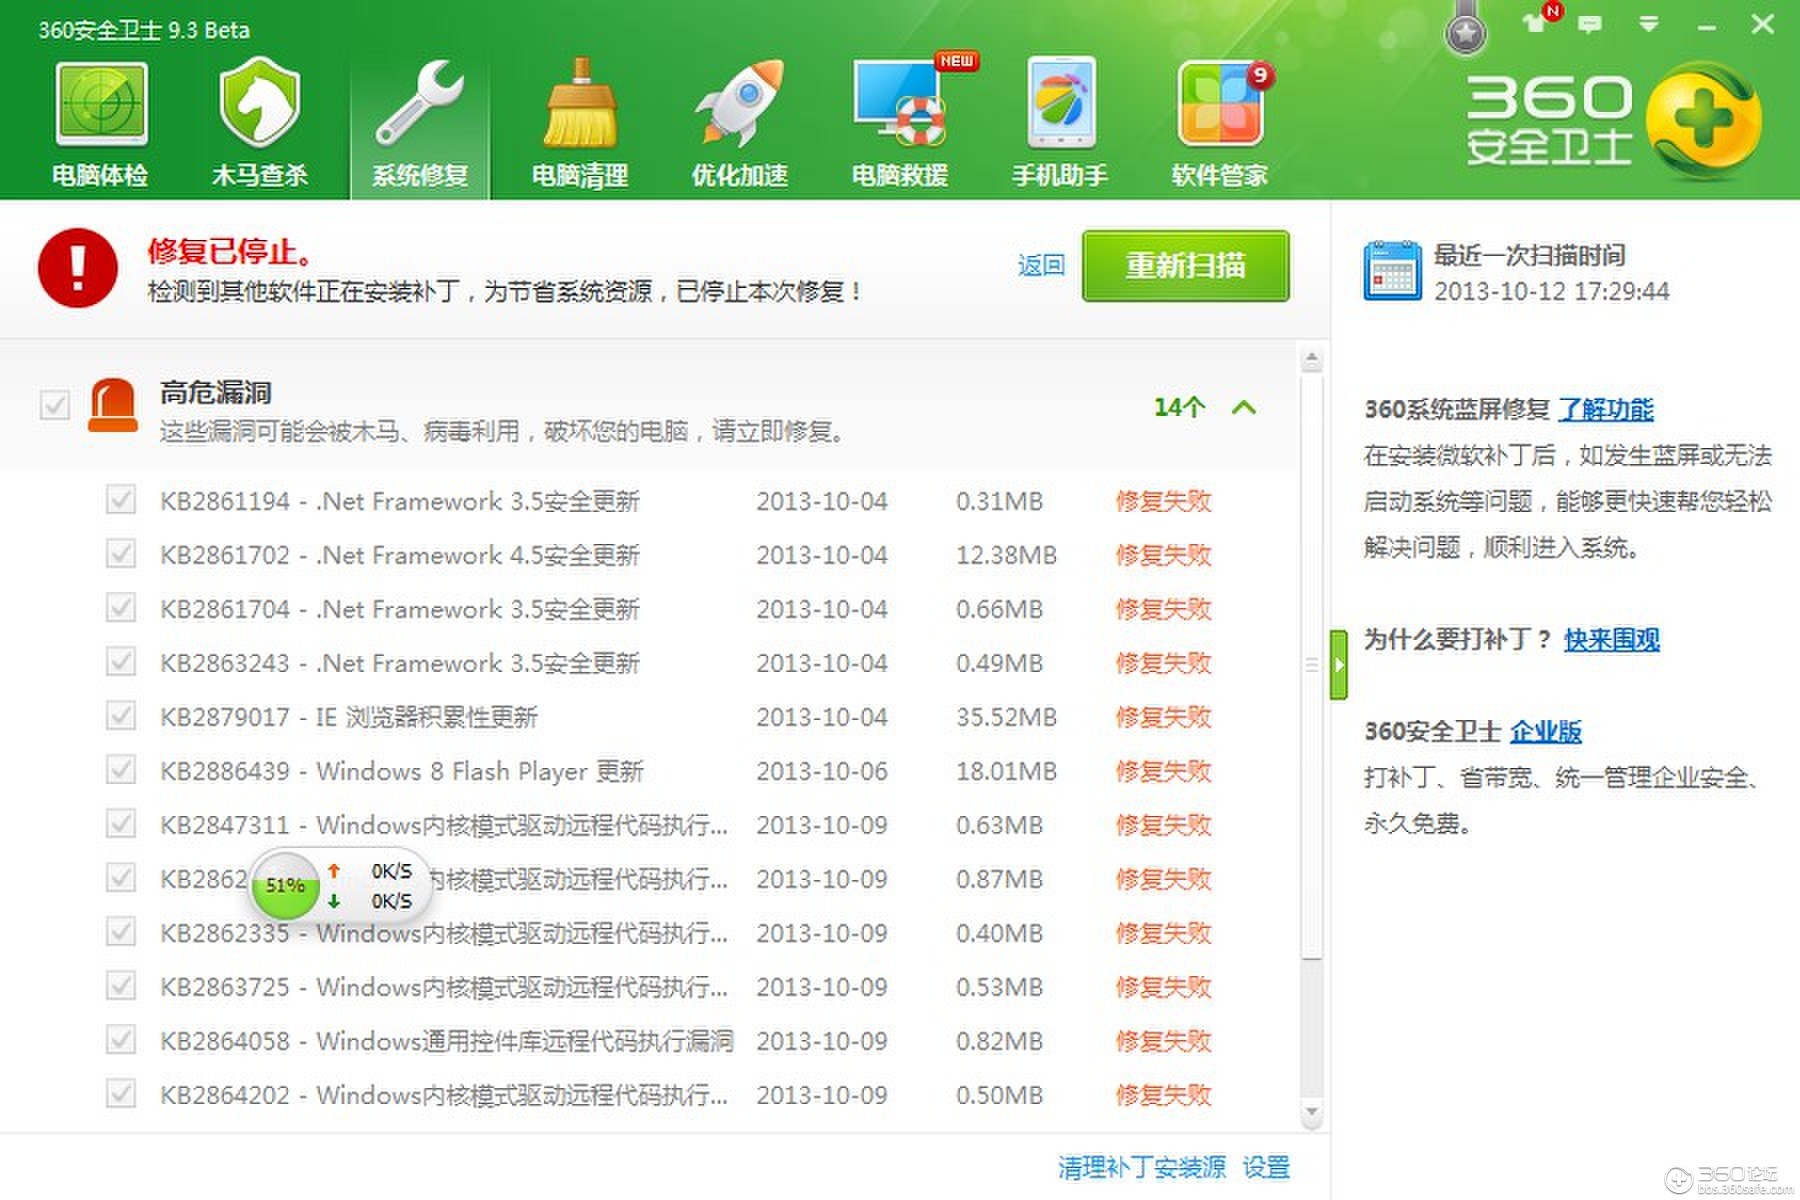Click the 35.52MB size value
This screenshot has width=1800, height=1200.
pos(1006,717)
